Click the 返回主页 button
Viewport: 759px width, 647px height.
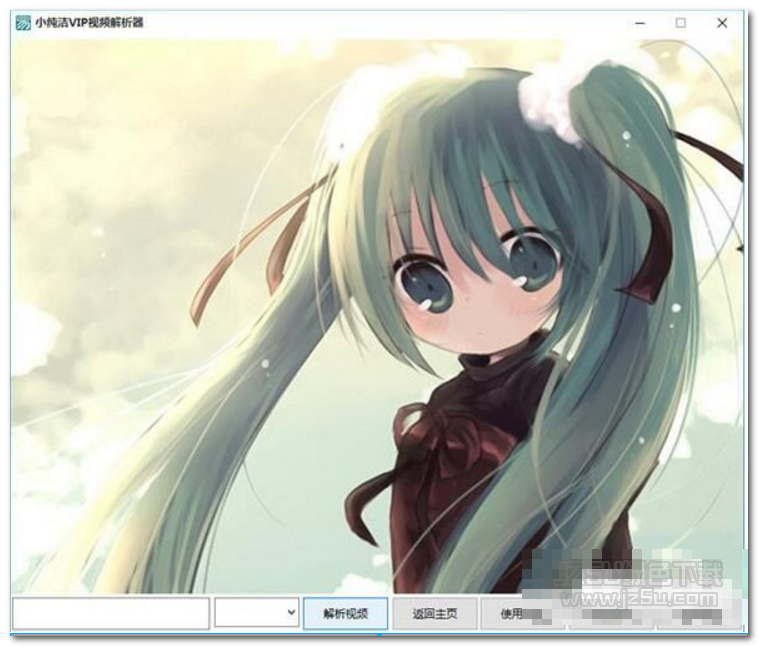(x=435, y=614)
